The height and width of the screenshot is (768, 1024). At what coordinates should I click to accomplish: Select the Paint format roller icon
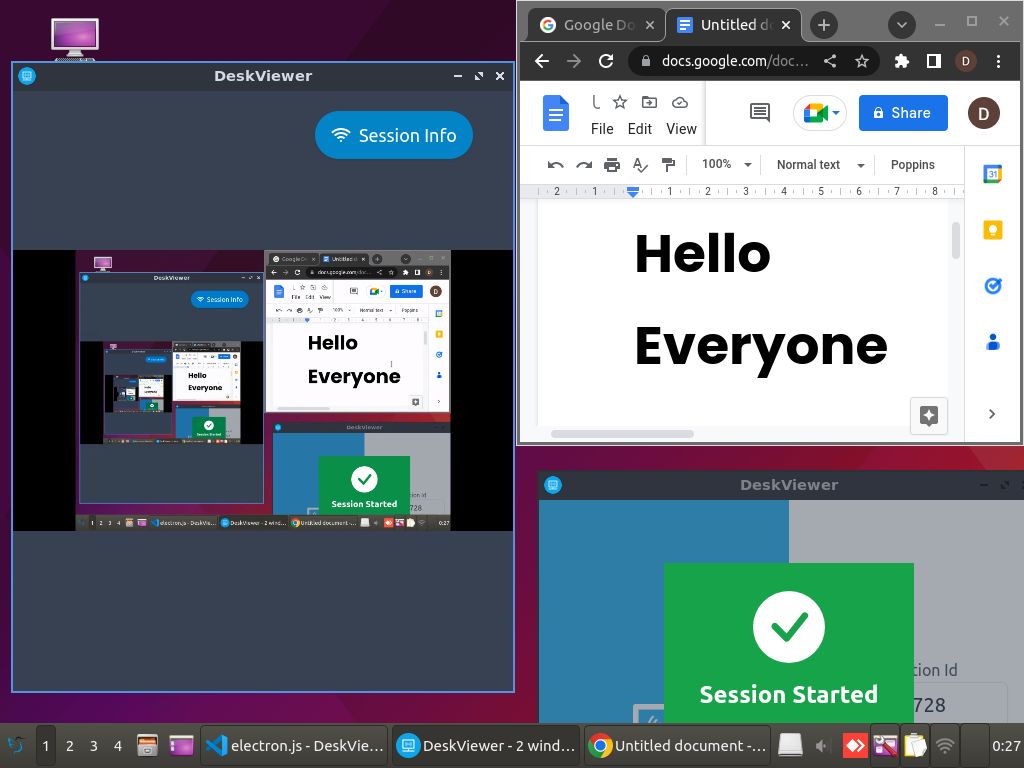[669, 165]
